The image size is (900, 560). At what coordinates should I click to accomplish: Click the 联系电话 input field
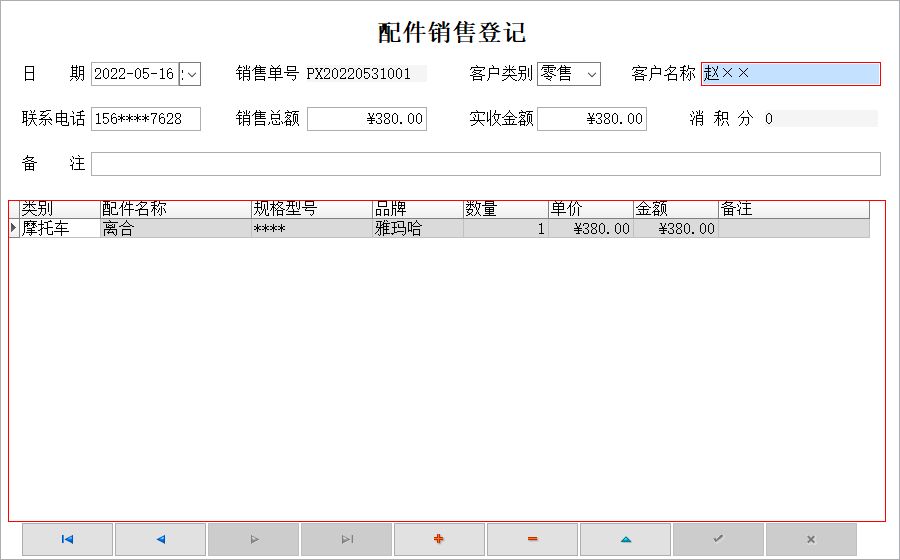coord(146,119)
